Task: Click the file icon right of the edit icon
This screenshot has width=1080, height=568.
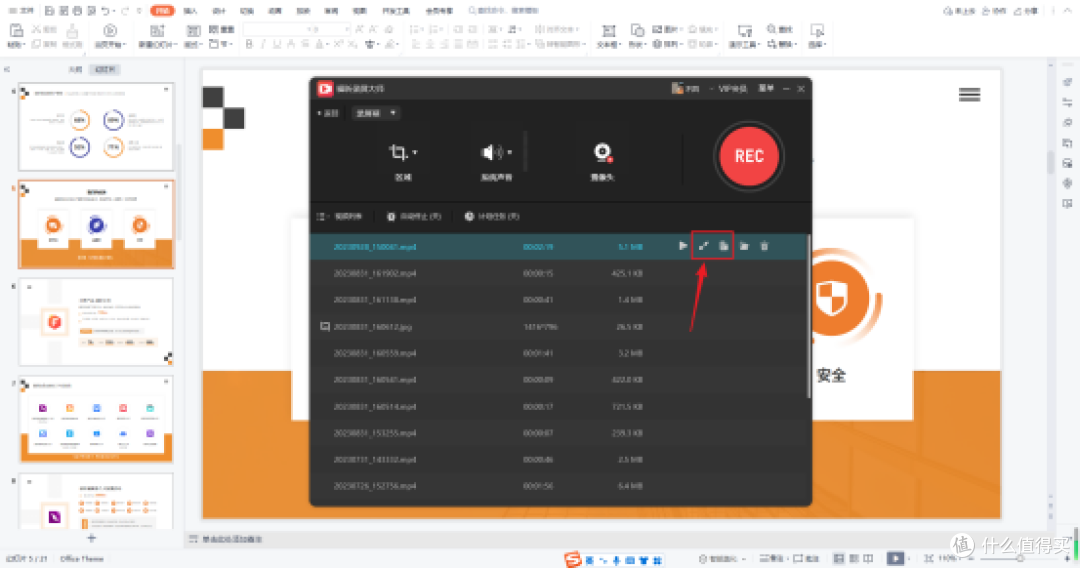Action: (723, 246)
